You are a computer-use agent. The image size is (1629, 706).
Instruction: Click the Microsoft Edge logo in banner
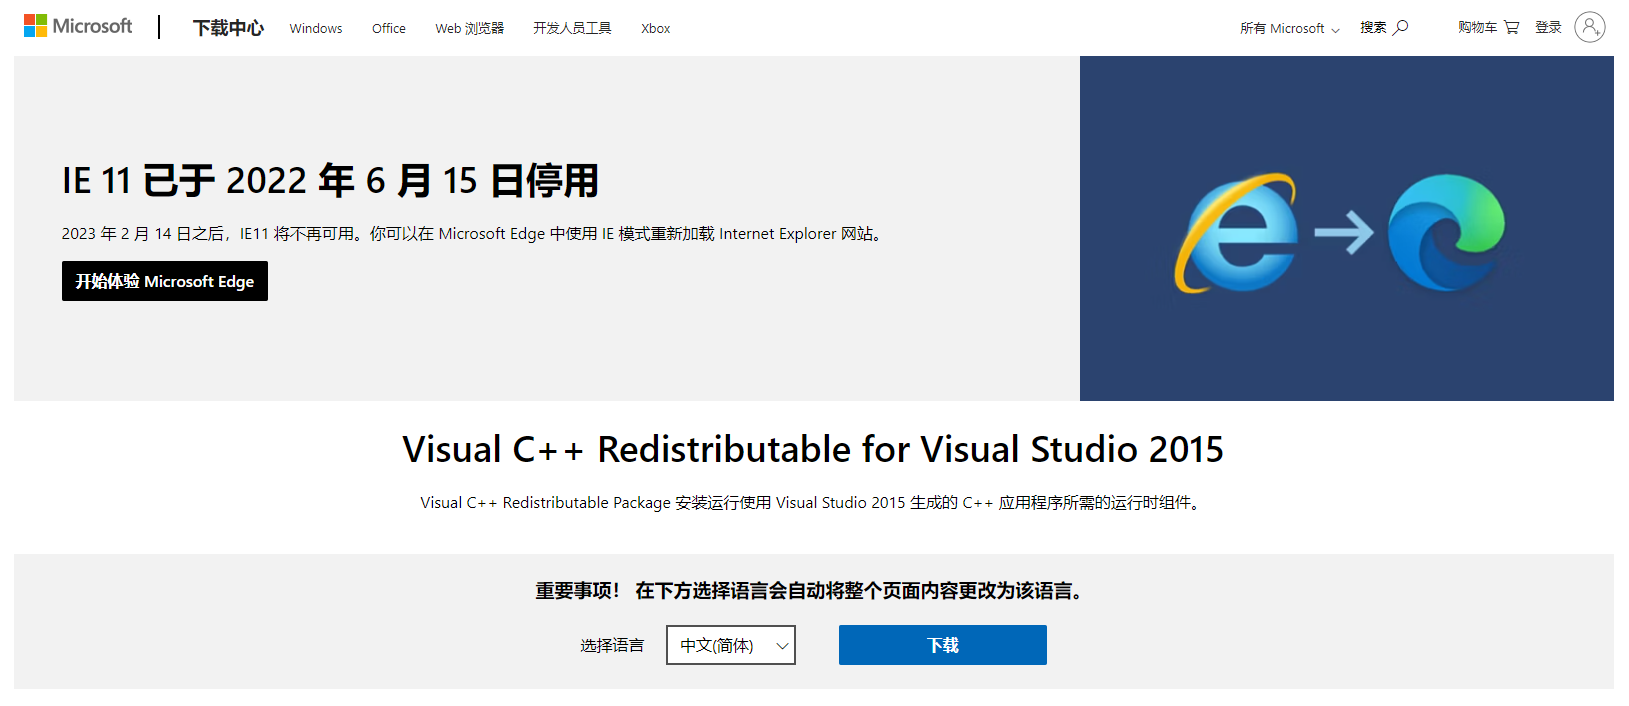pos(1446,233)
